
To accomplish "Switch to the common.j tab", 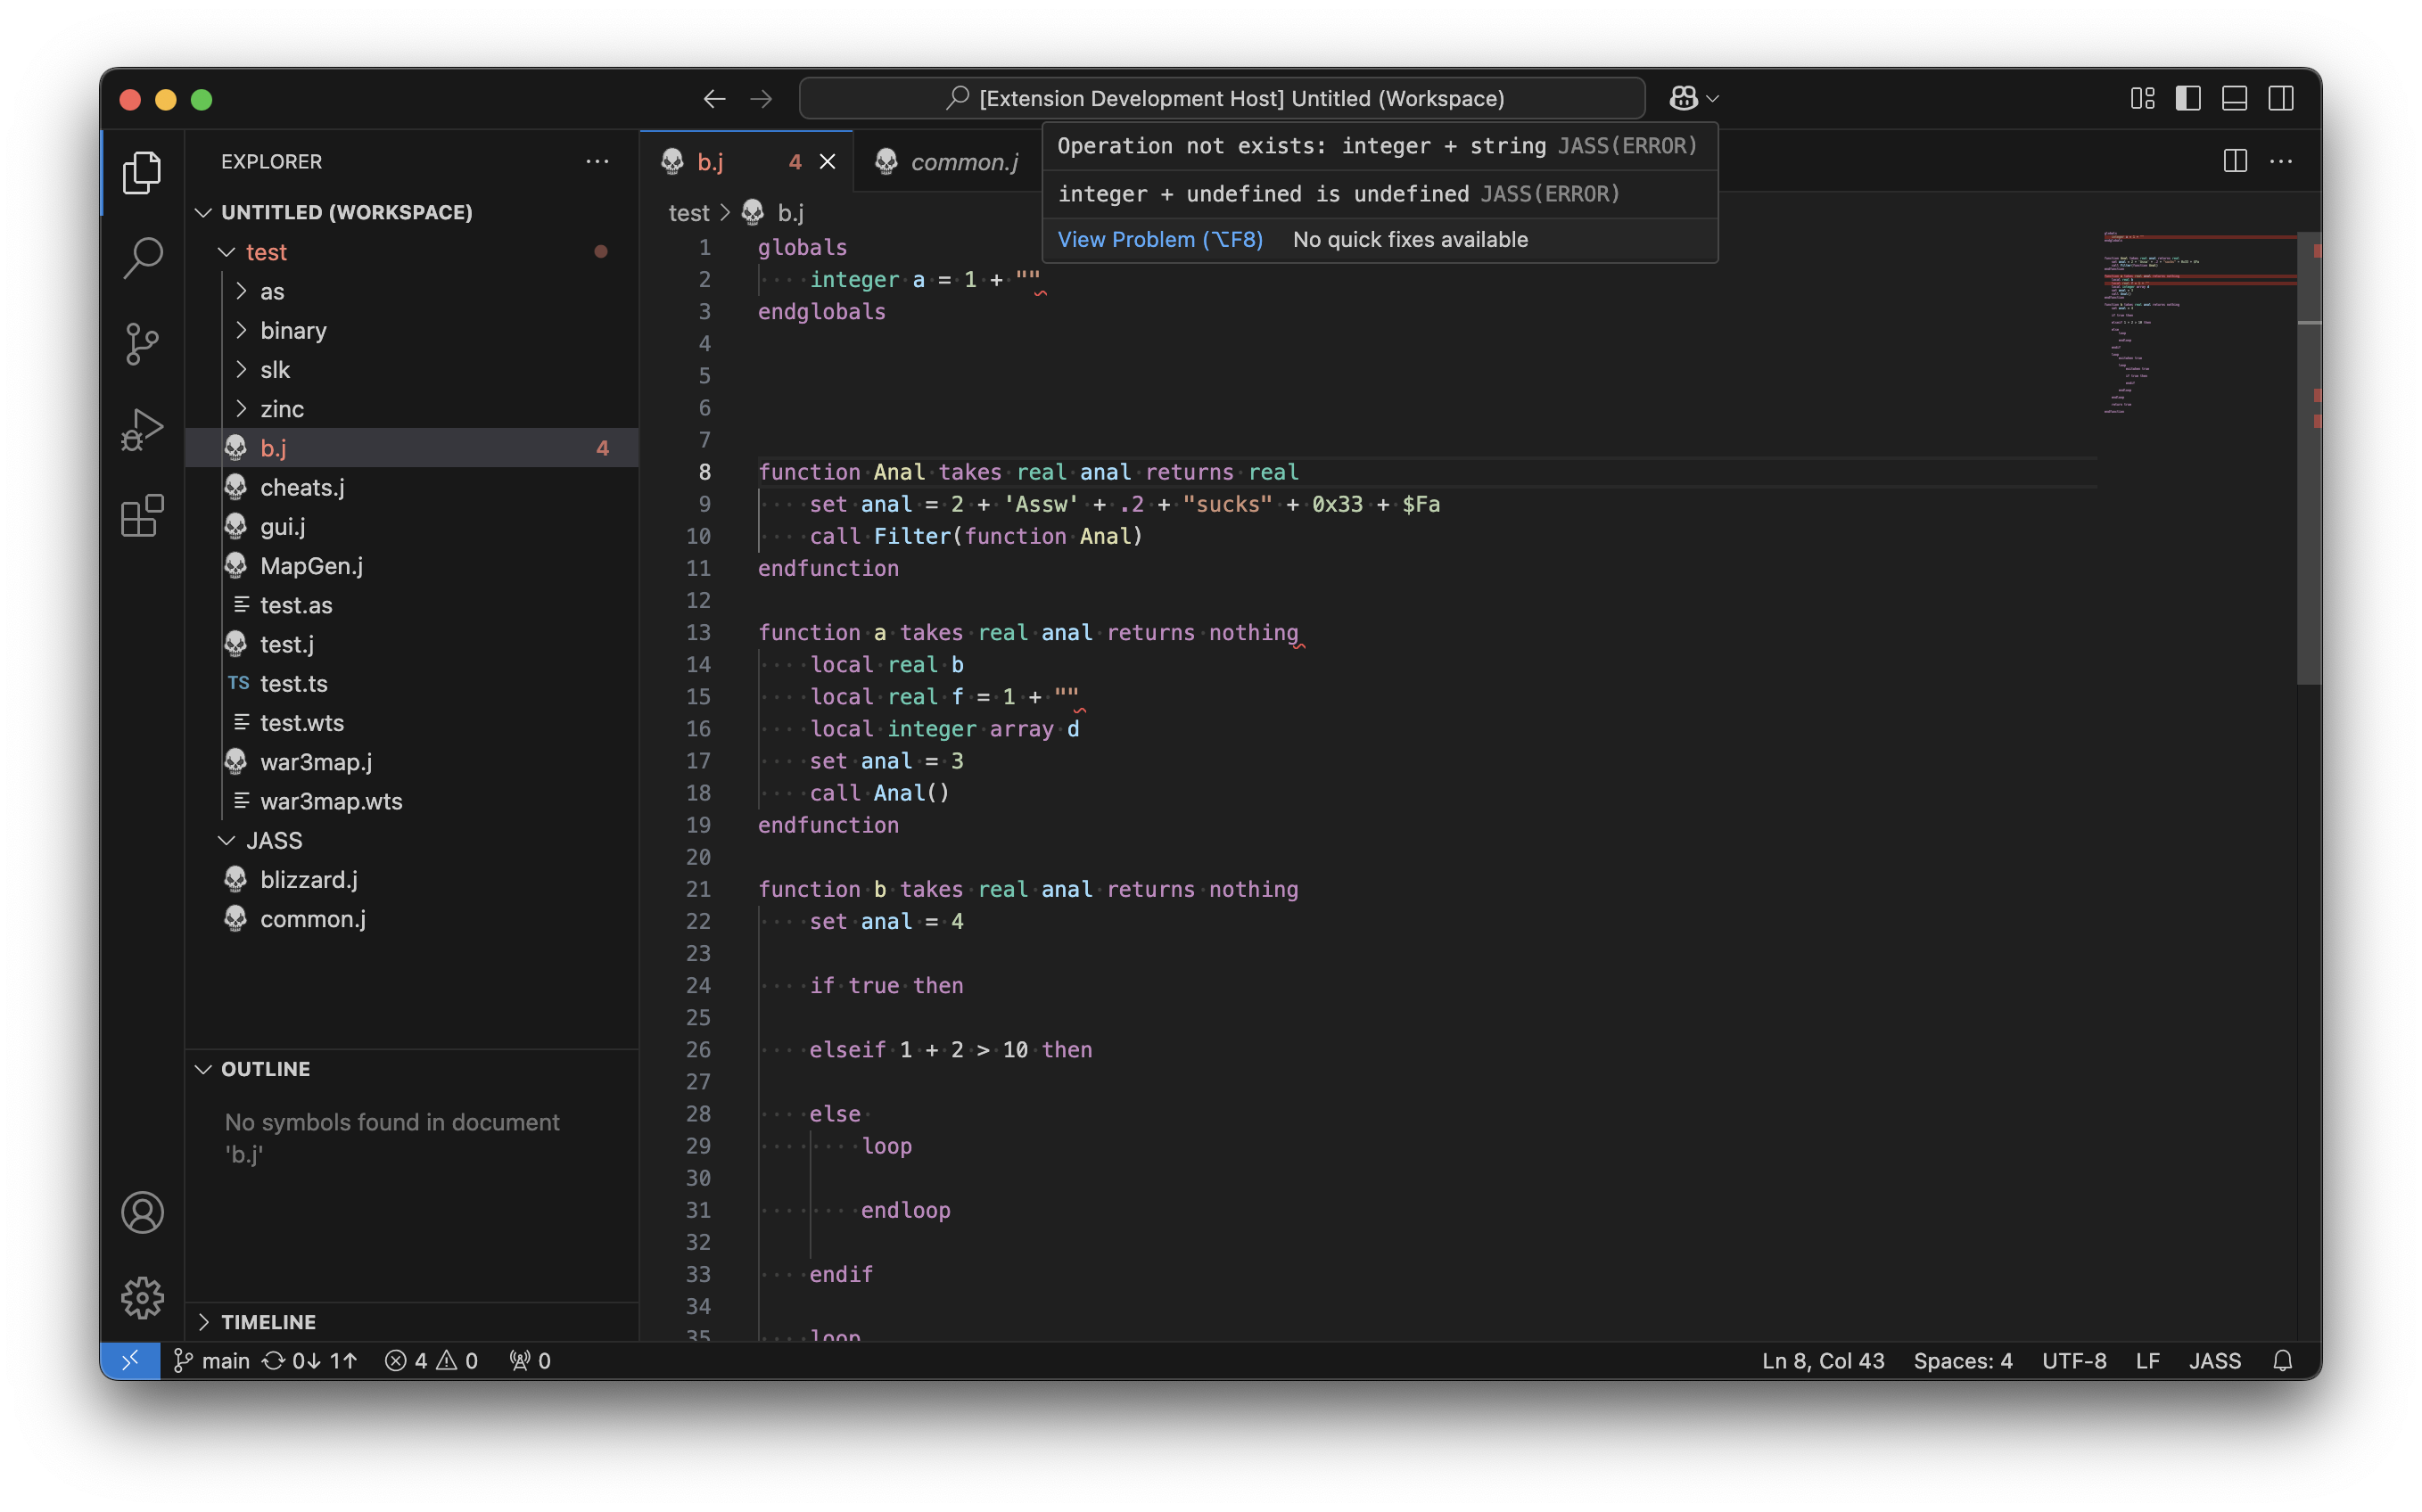I will (x=963, y=161).
